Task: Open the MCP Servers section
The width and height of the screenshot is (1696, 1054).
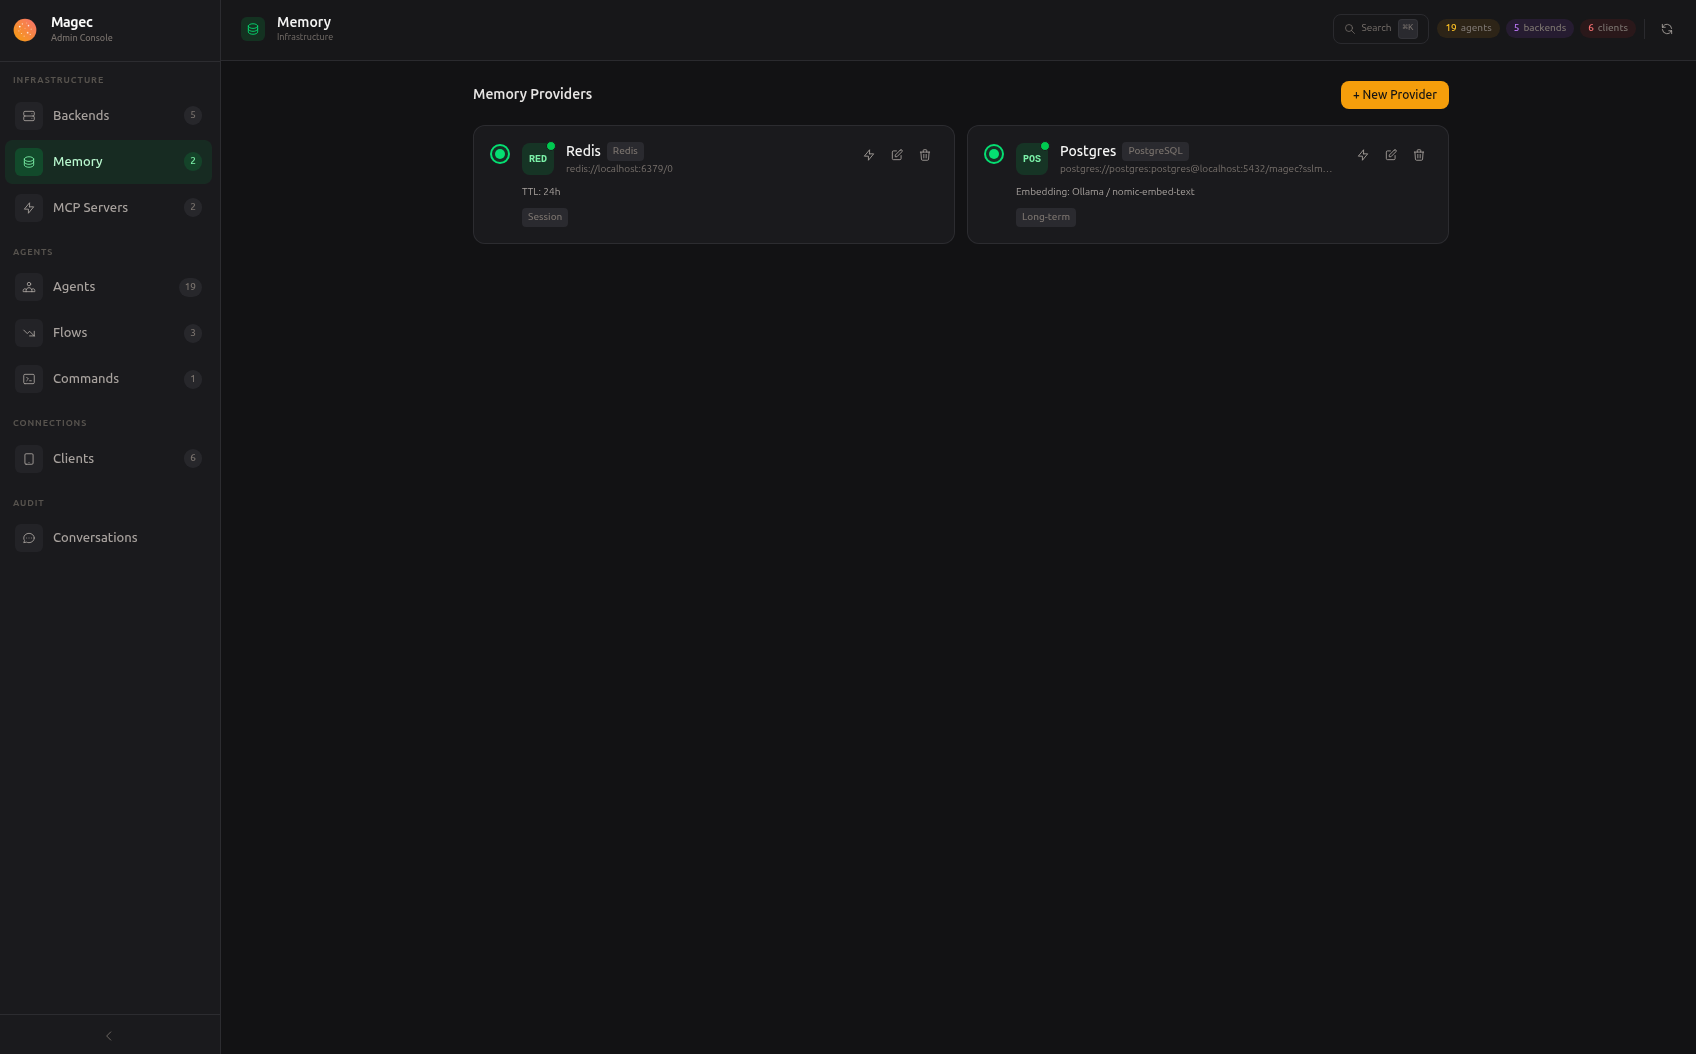Action: 90,207
